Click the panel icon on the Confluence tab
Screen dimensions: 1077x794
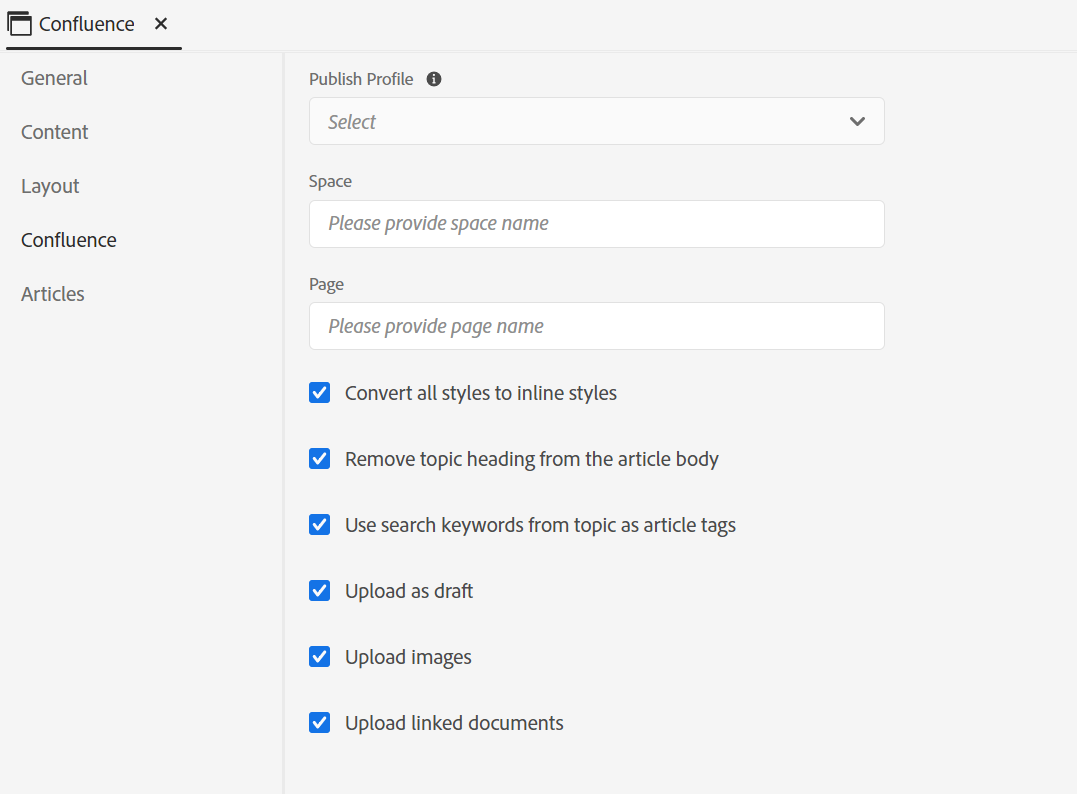tap(18, 23)
